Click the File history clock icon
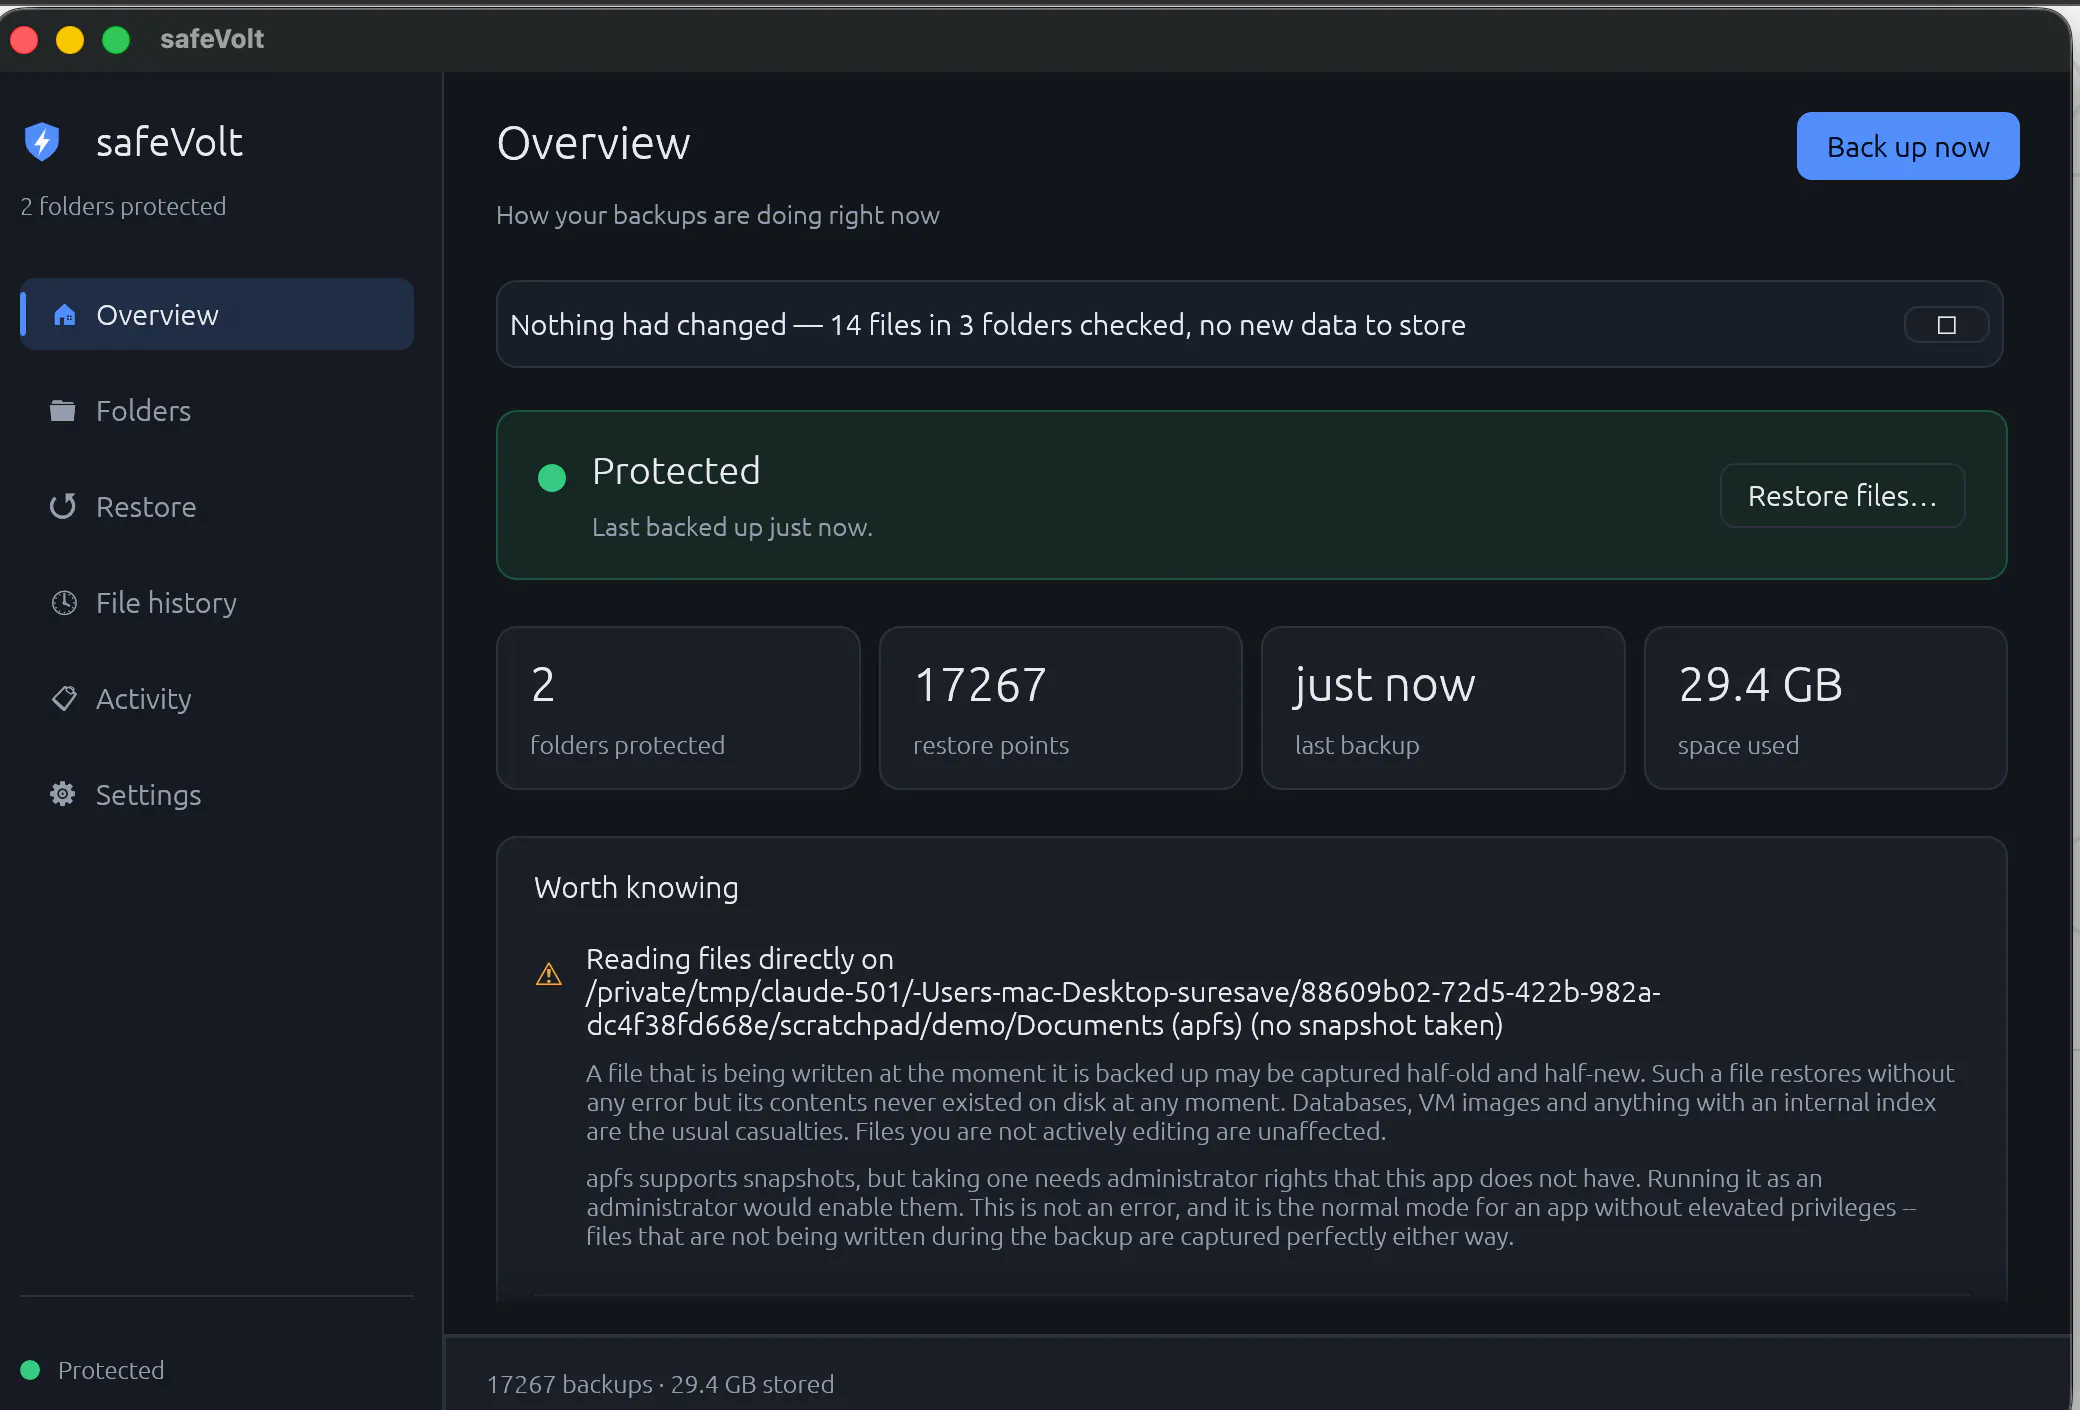The image size is (2080, 1410). [64, 603]
